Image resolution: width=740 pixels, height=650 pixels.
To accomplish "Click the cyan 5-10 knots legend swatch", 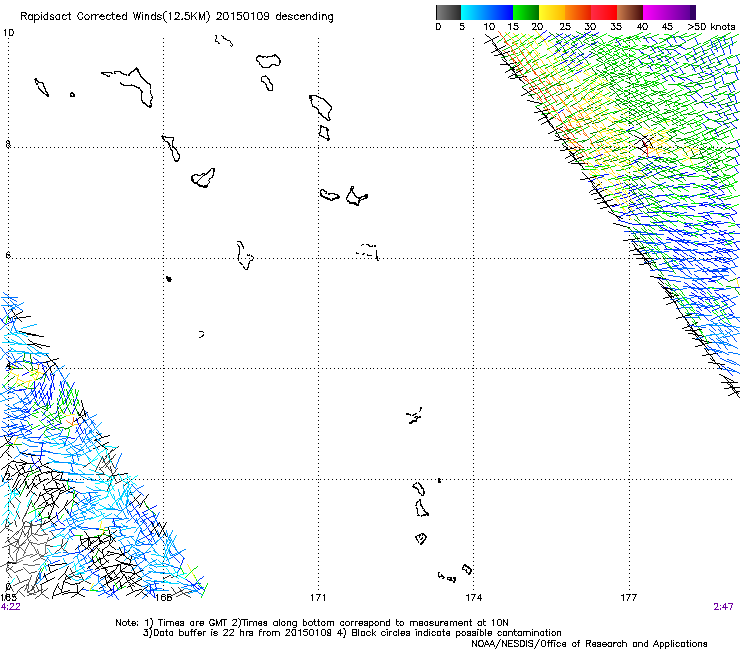I will click(474, 12).
